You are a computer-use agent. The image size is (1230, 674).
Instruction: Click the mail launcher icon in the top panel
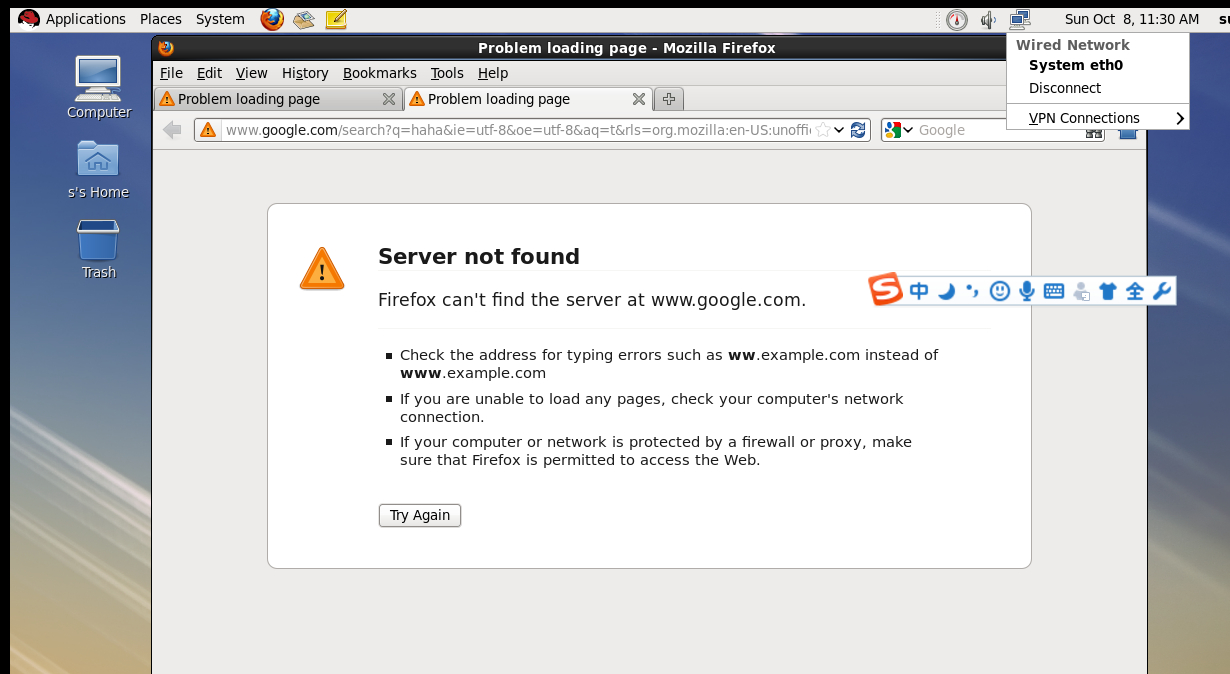point(304,19)
